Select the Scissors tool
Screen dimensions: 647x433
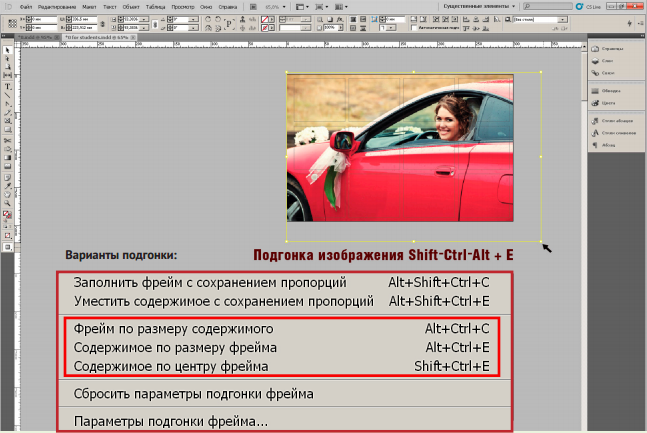(7, 141)
